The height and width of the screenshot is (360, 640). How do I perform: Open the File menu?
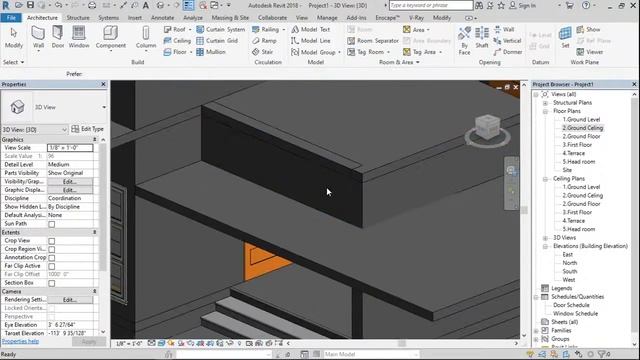click(x=11, y=18)
